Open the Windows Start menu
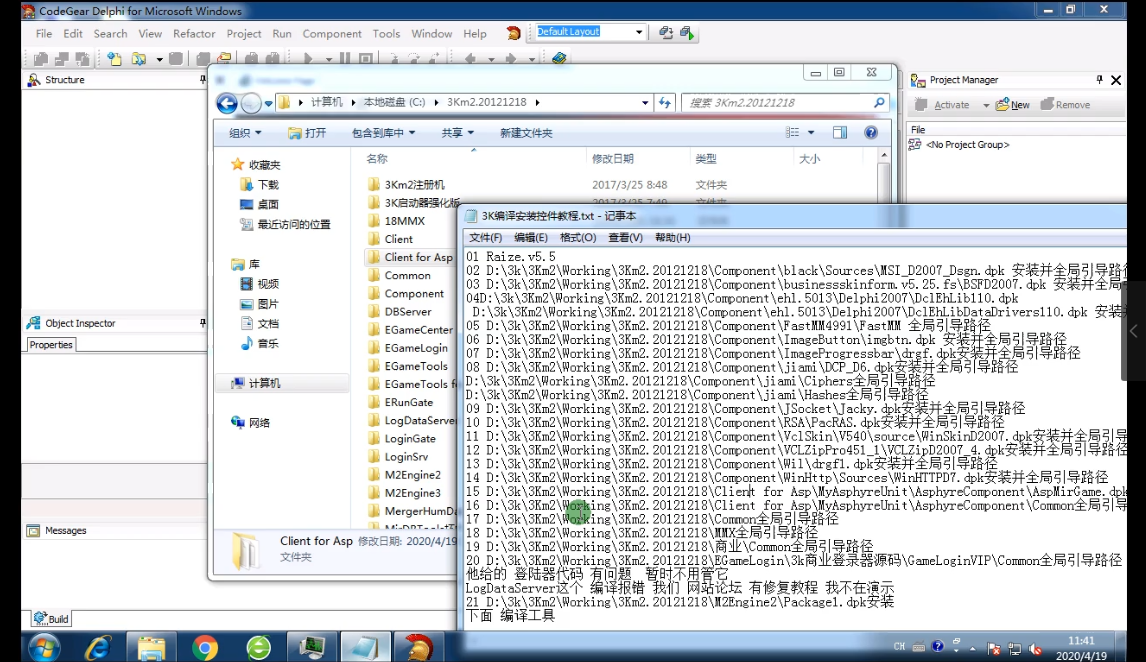 coord(45,647)
